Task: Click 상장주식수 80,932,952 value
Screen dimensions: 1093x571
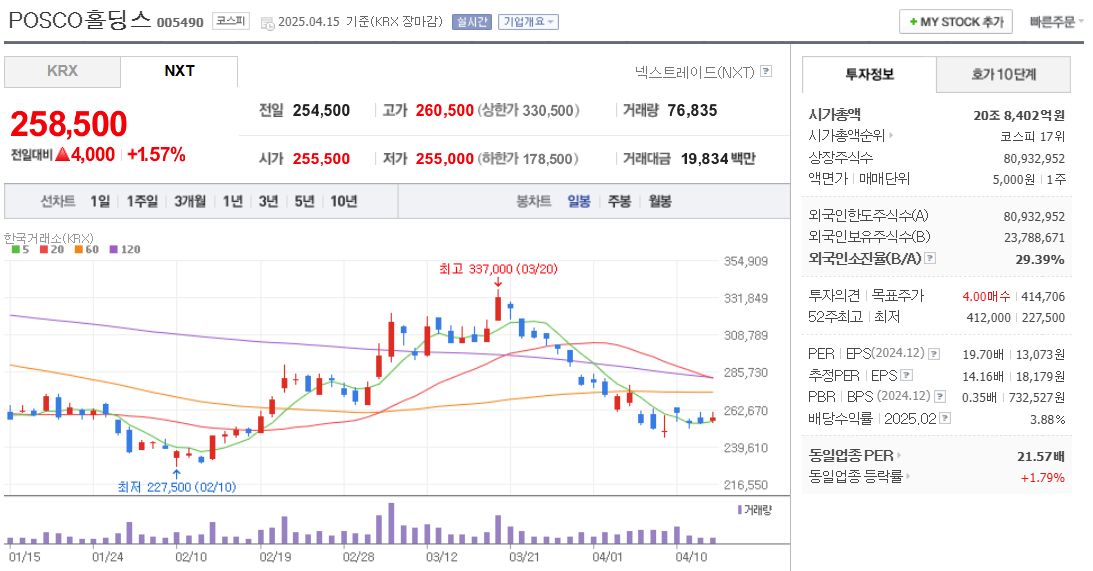Action: pyautogui.click(x=1034, y=158)
